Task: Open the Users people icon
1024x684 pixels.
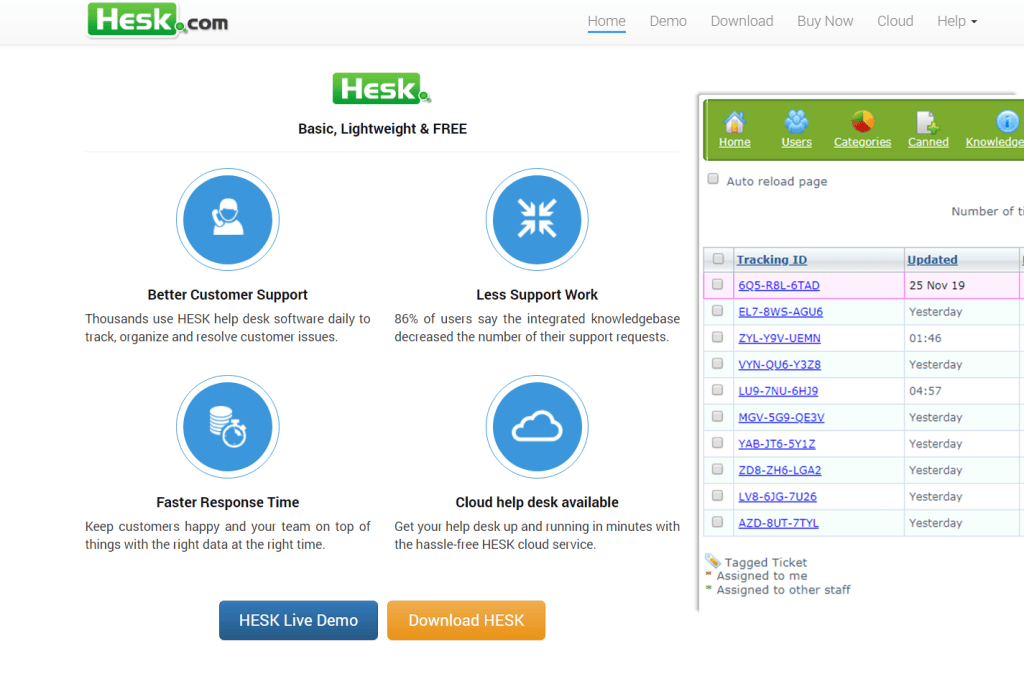Action: point(796,122)
